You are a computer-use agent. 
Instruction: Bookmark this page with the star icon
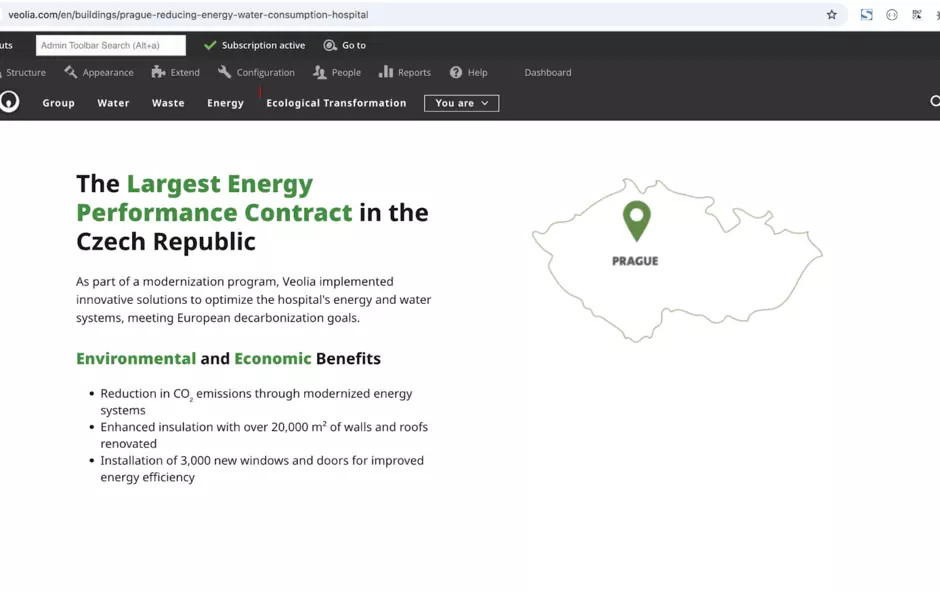[831, 15]
